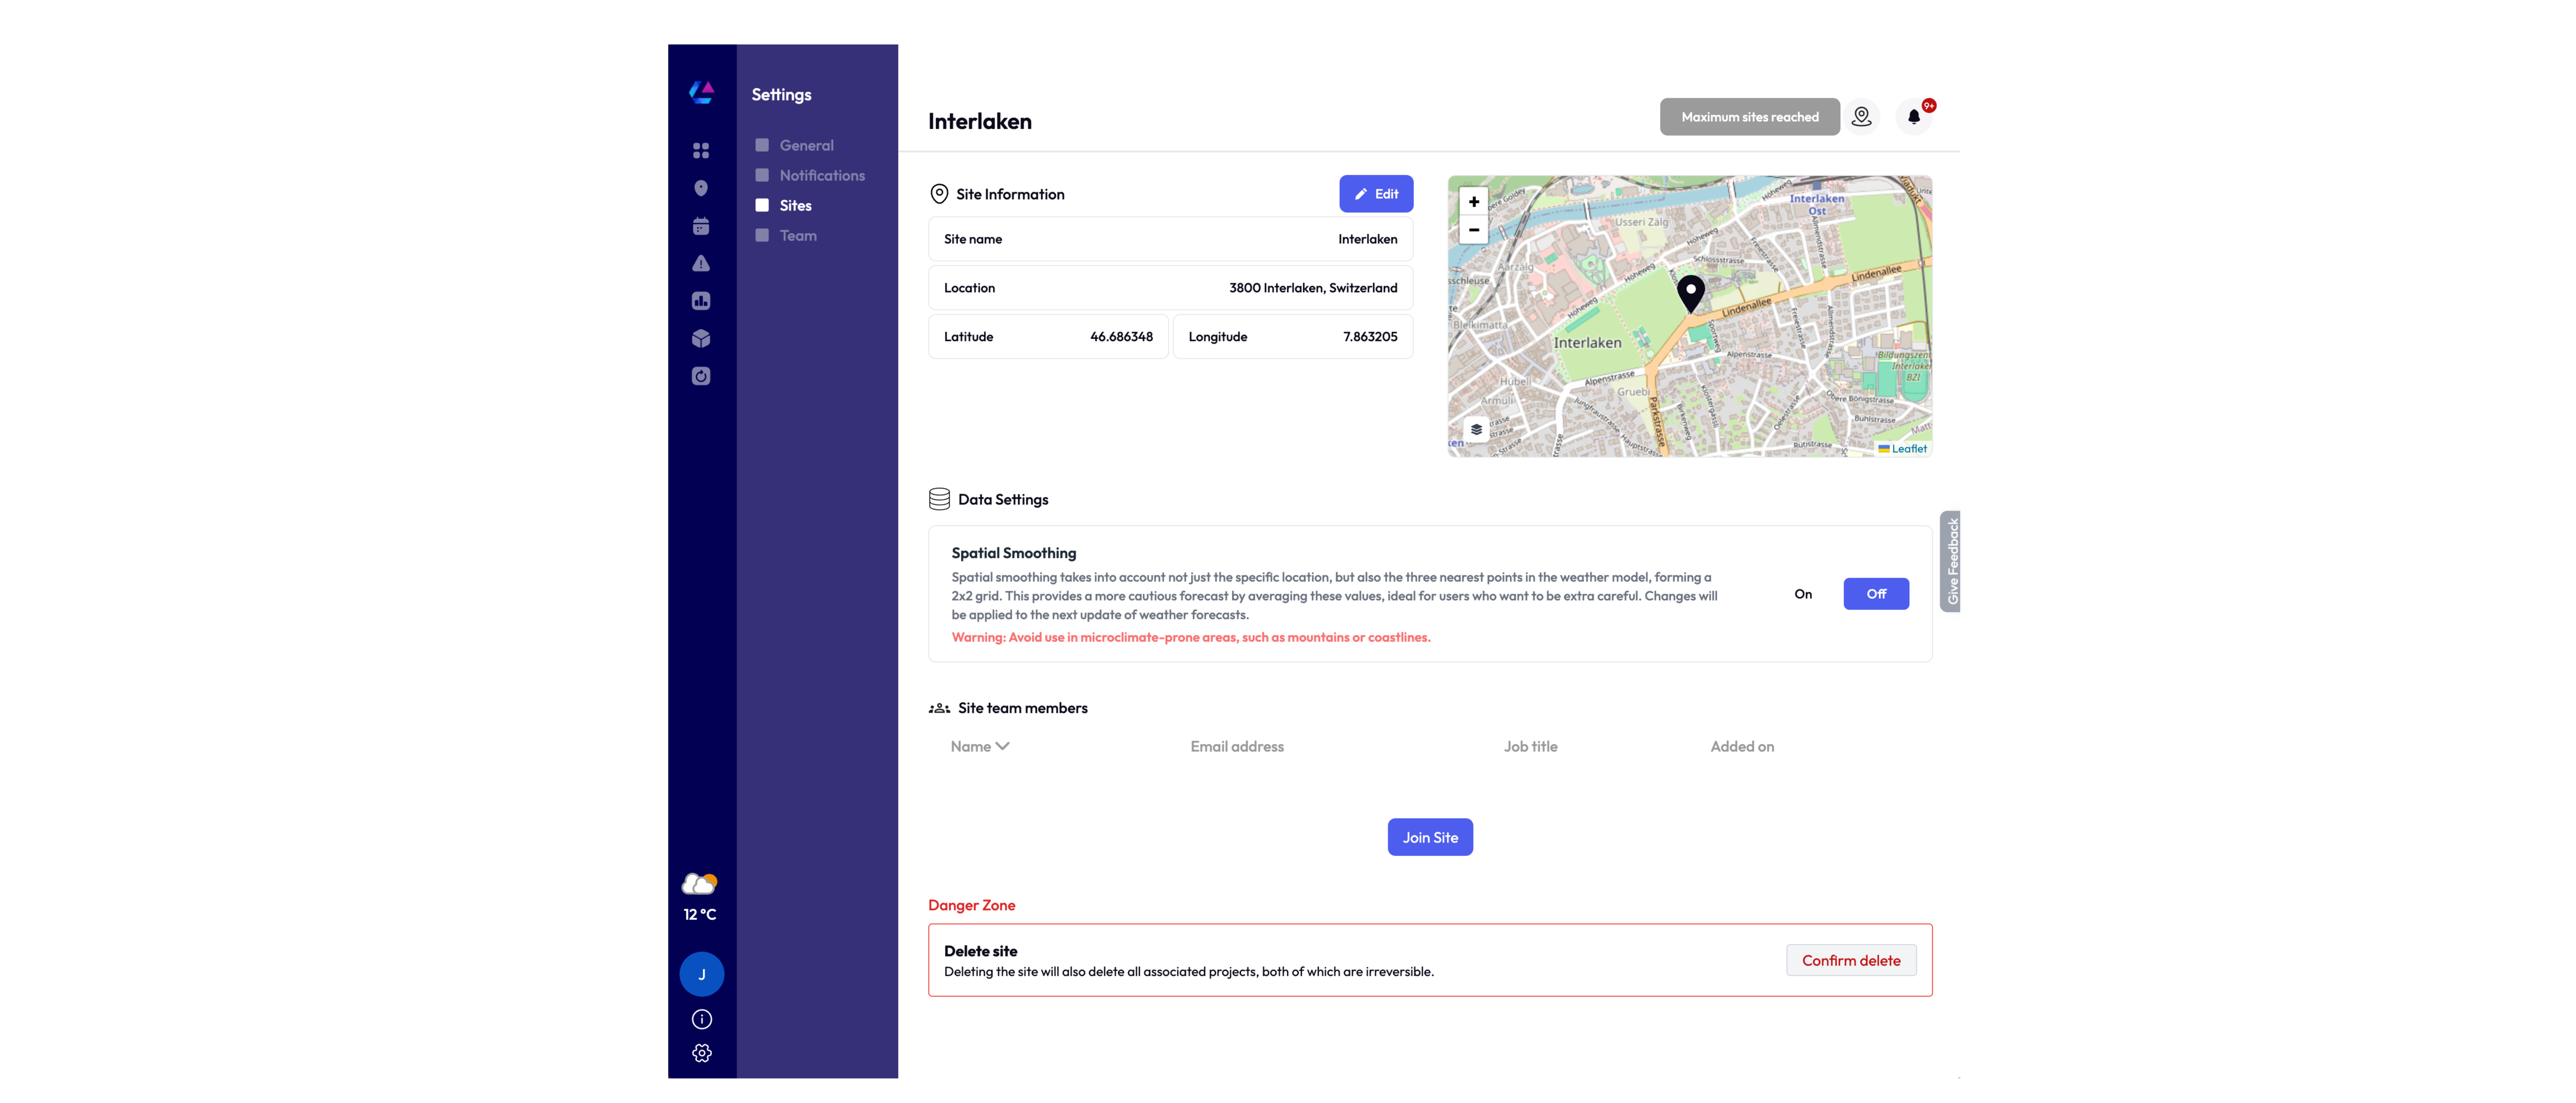Viewport: 2576px width, 1103px height.
Task: Open the notifications bell showing 9+
Action: [1915, 116]
